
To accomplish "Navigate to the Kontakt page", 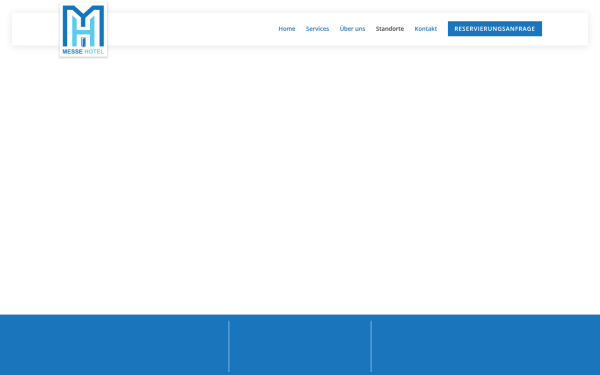I will coord(426,29).
